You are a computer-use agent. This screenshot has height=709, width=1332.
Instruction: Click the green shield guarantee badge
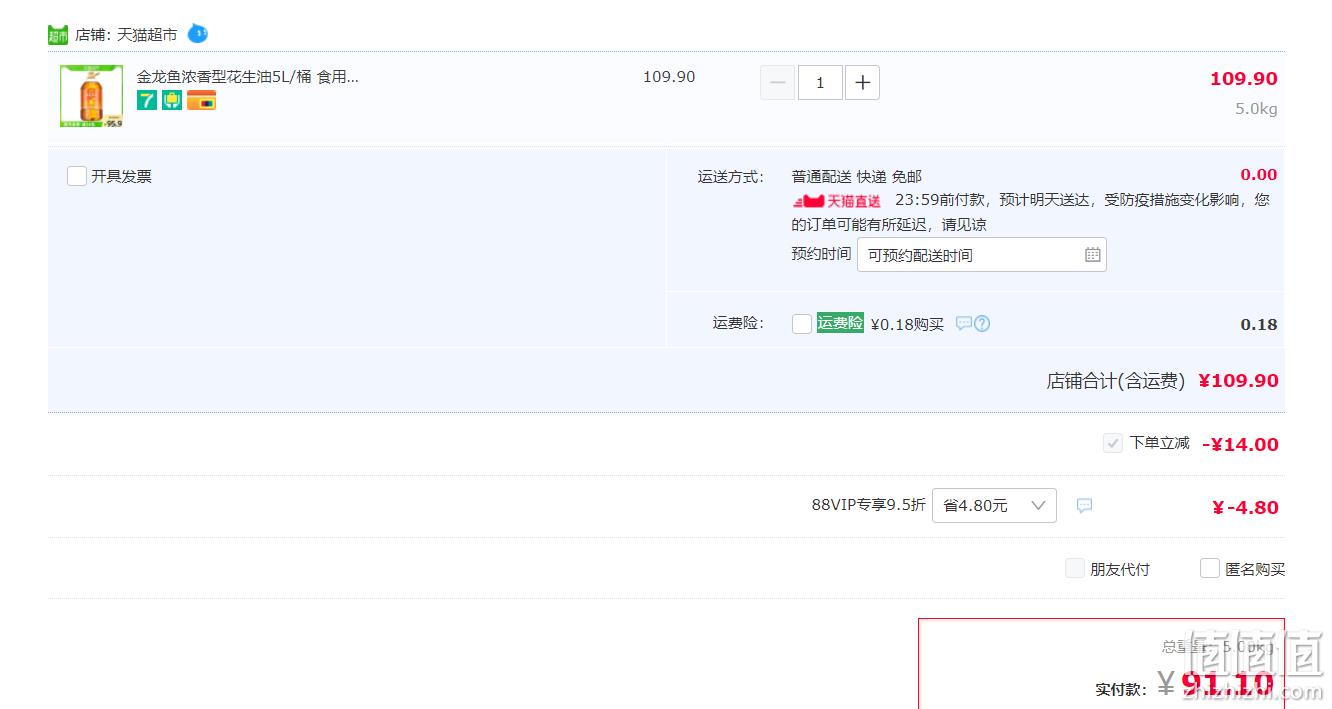(172, 100)
